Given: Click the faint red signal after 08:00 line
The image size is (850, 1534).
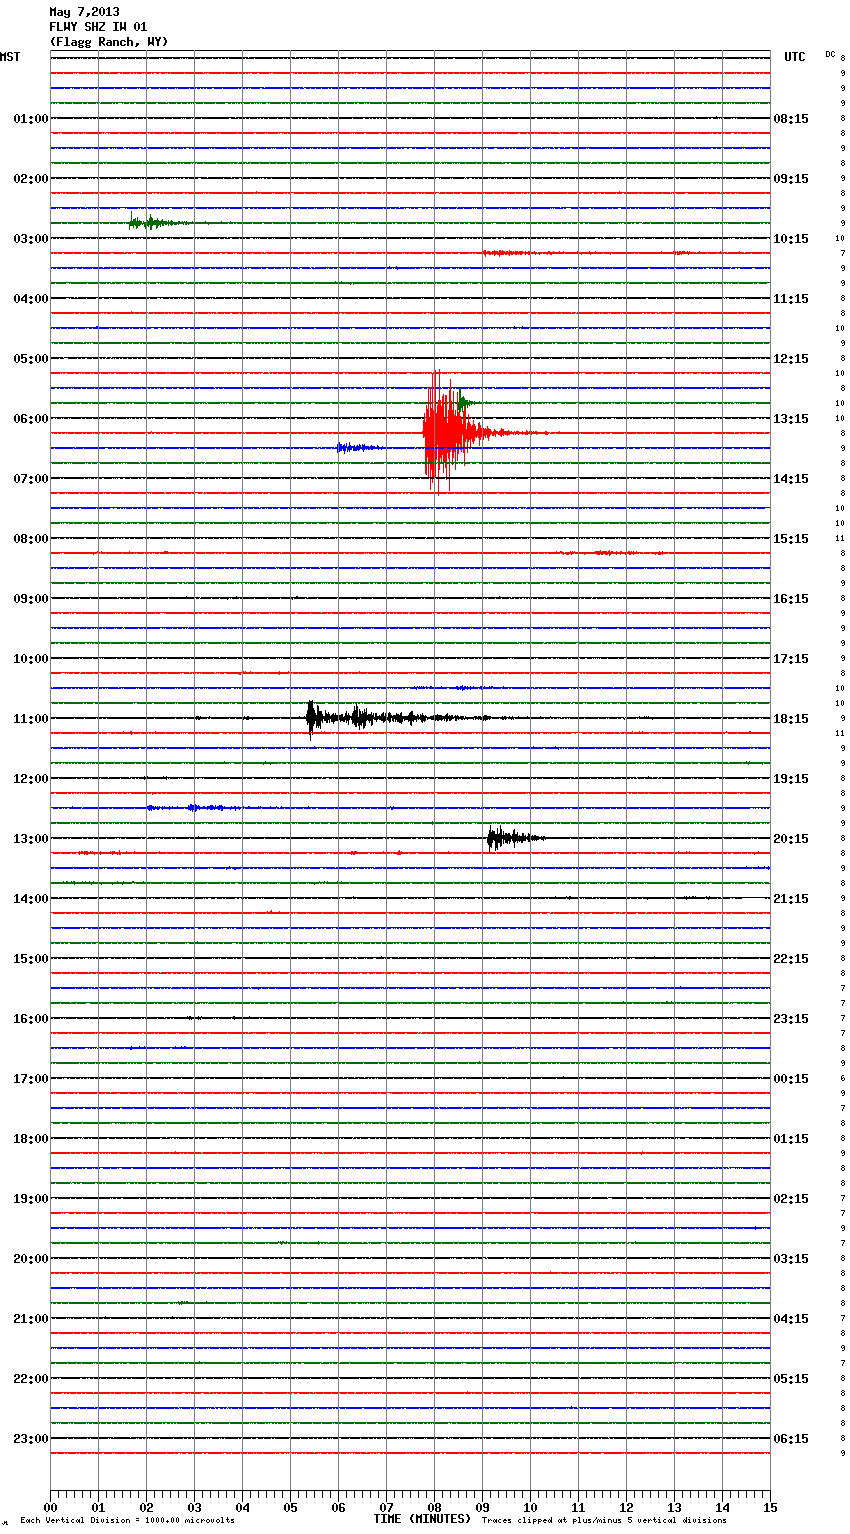Looking at the screenshot, I should (612, 552).
